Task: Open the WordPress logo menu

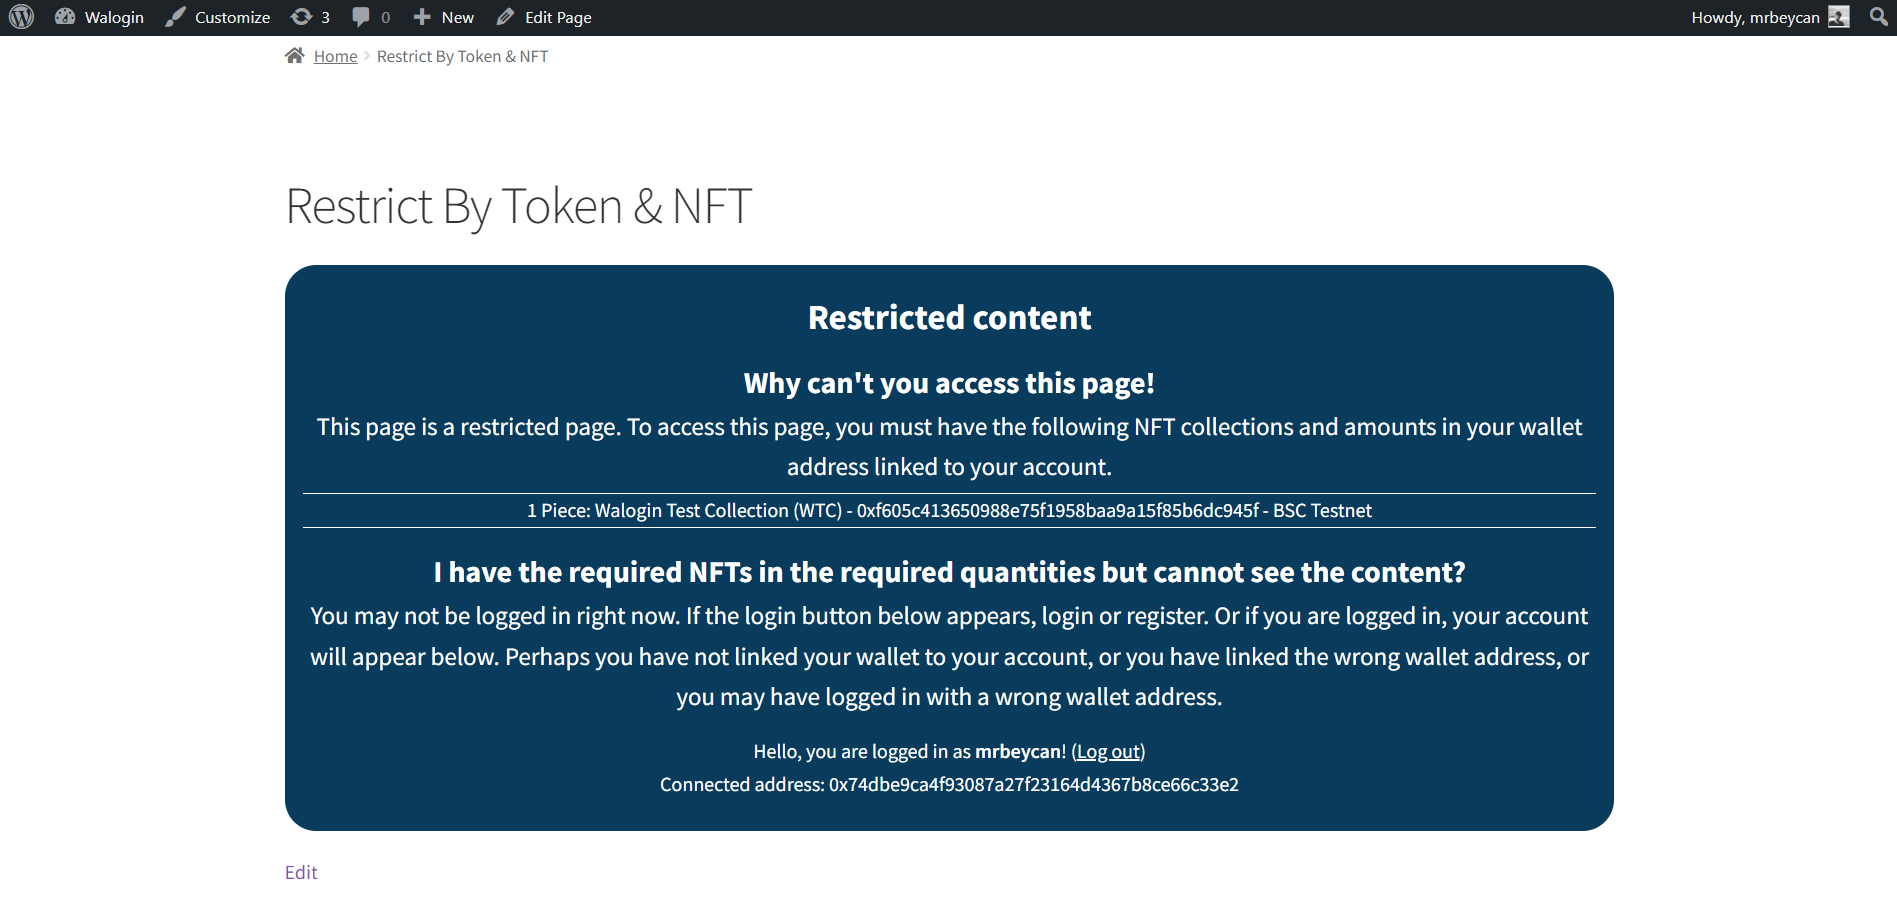Action: (x=21, y=17)
